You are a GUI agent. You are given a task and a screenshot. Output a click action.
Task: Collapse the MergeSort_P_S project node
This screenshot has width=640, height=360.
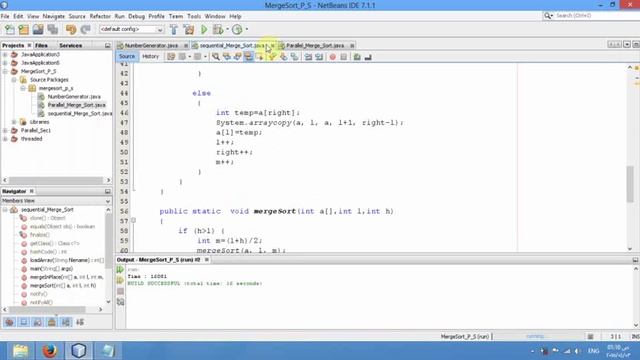click(x=5, y=71)
